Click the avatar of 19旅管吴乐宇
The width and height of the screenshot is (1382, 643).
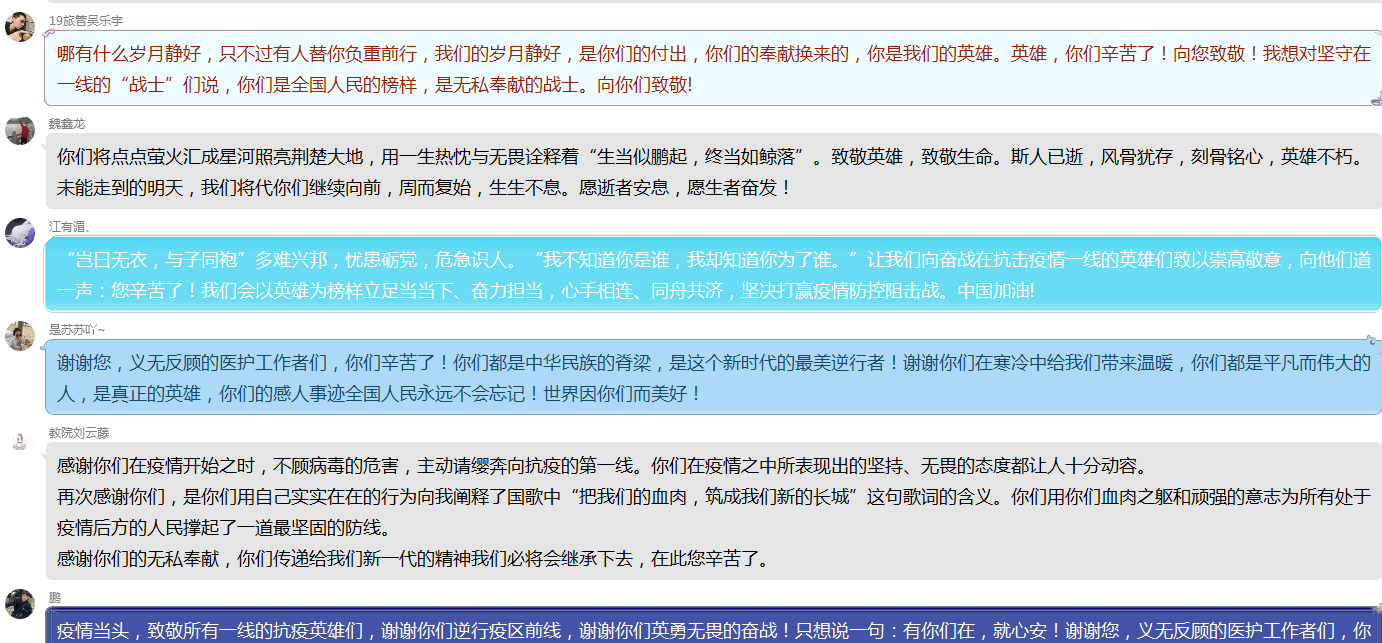tap(20, 28)
